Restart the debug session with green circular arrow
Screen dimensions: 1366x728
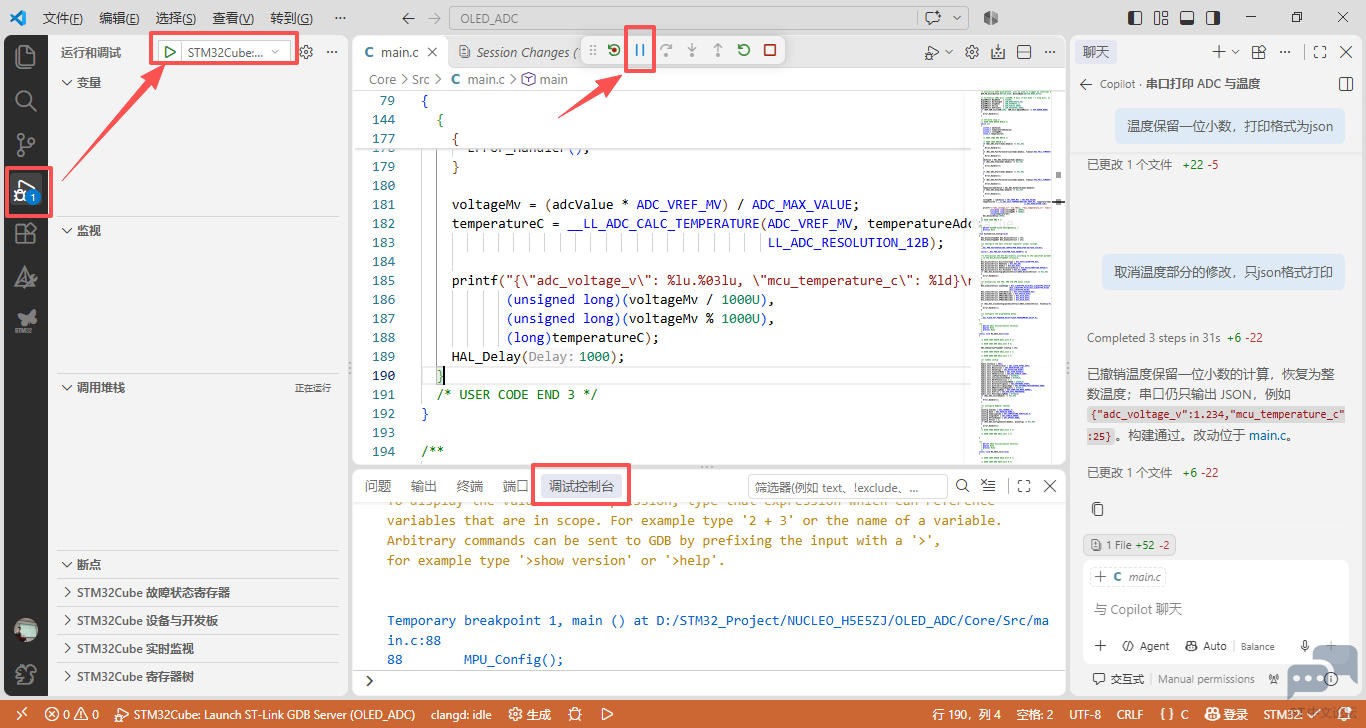pos(744,51)
